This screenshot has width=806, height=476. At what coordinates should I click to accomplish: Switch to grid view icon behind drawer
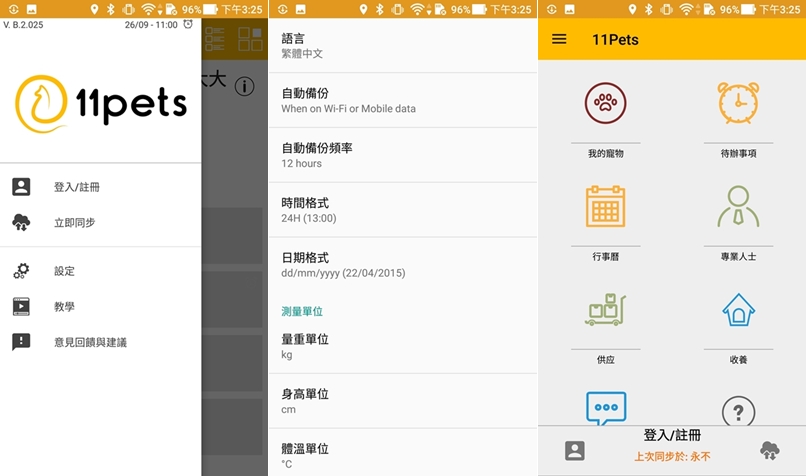pyautogui.click(x=250, y=39)
